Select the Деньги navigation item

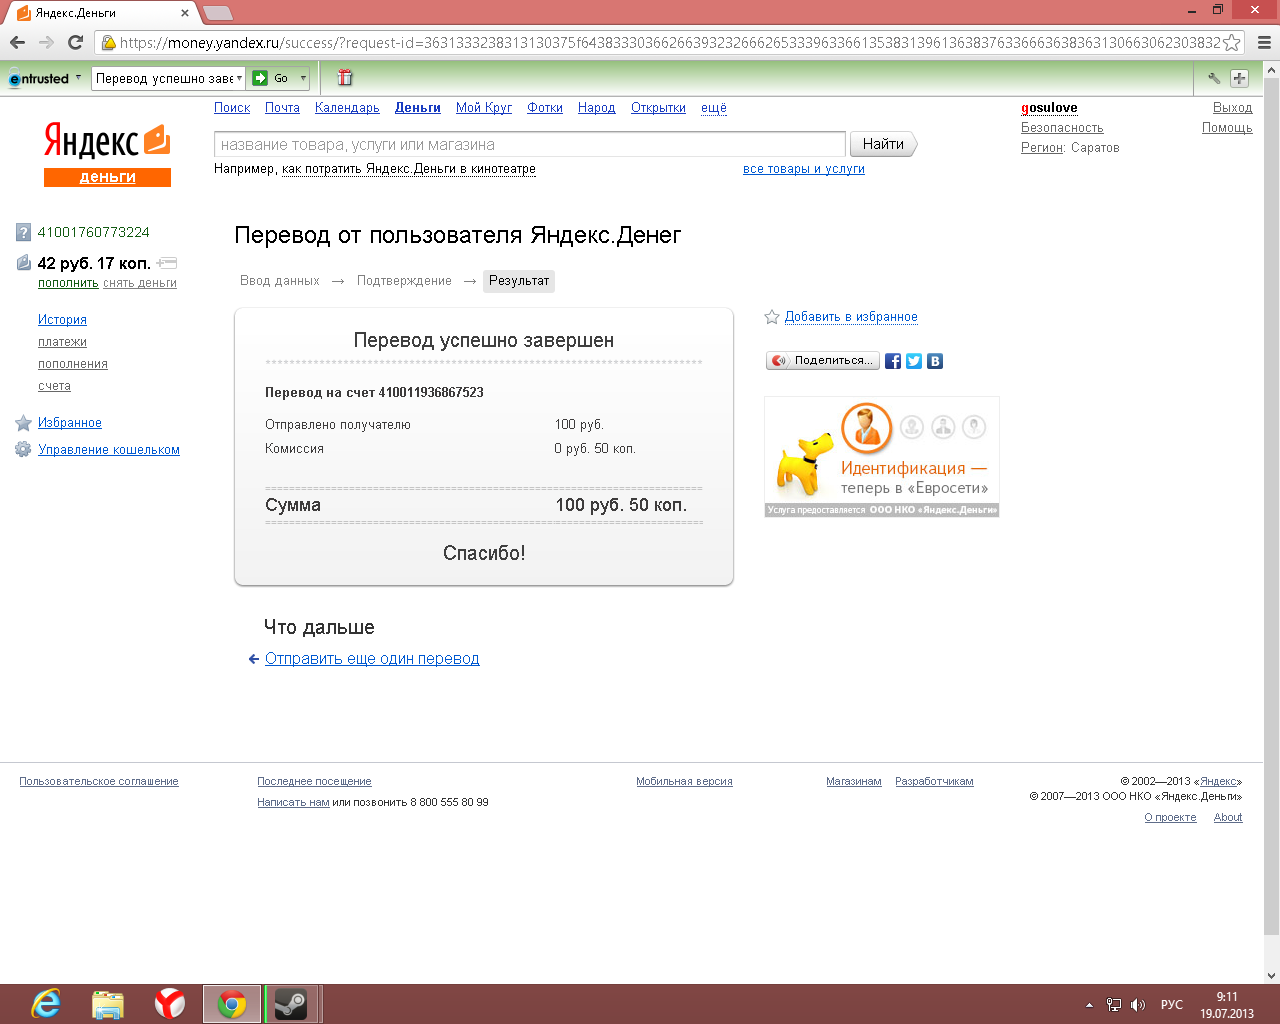pos(418,108)
